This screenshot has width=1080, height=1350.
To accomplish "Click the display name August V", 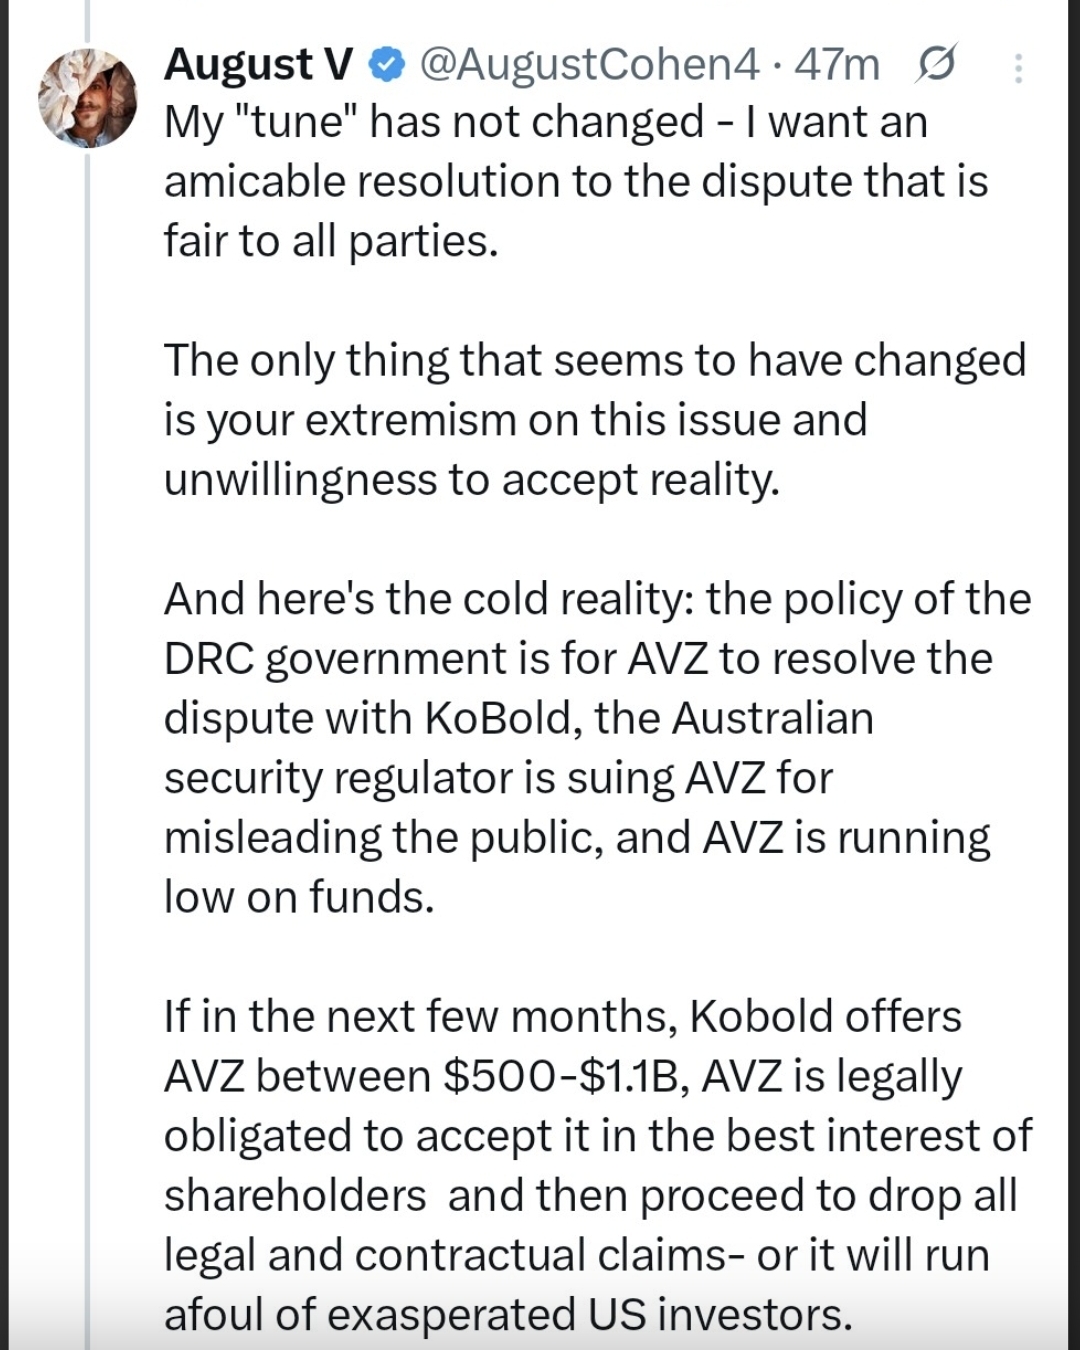I will (258, 65).
